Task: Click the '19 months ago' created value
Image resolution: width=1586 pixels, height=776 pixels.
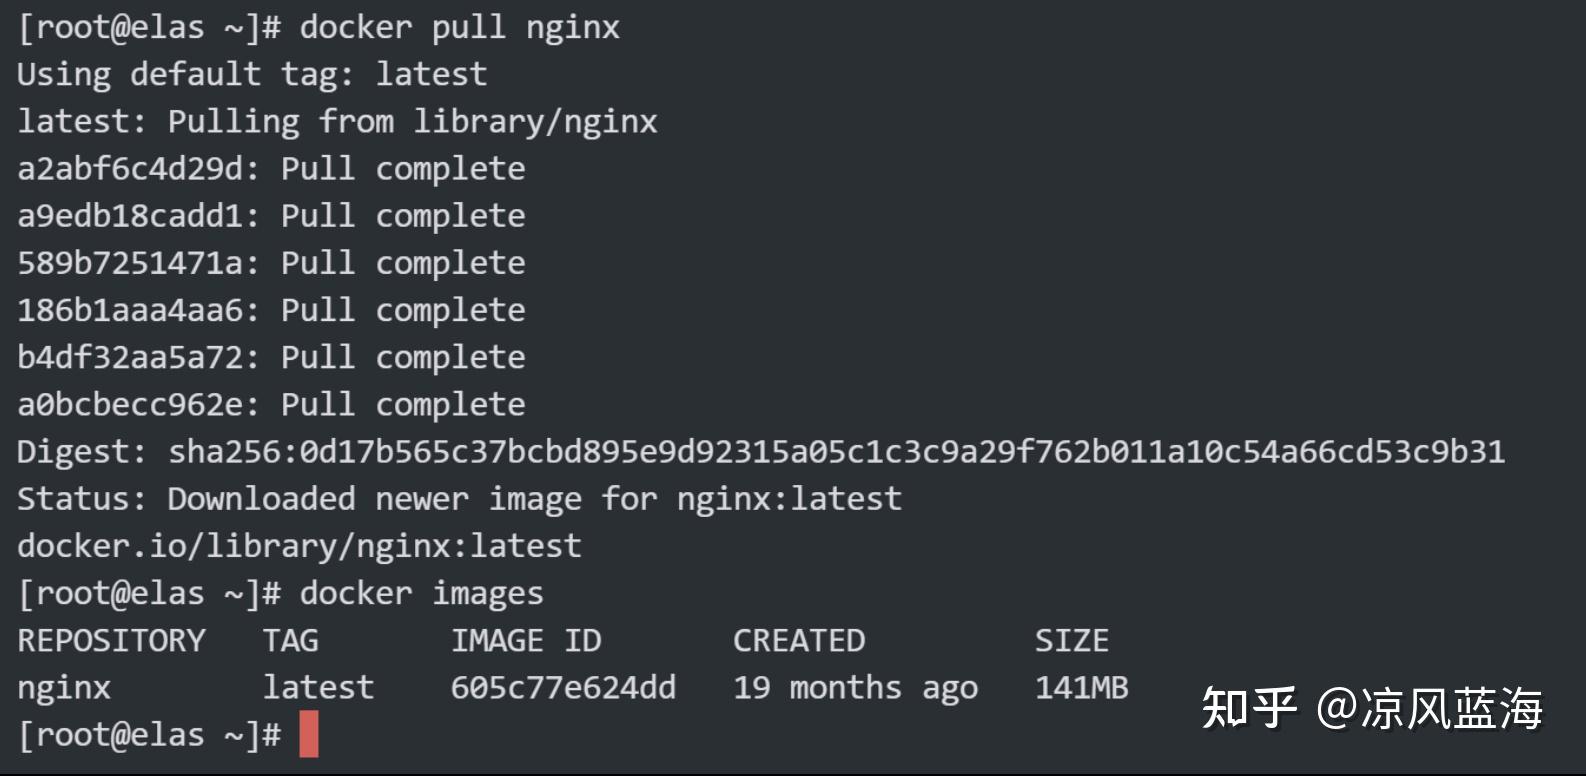Action: 855,688
